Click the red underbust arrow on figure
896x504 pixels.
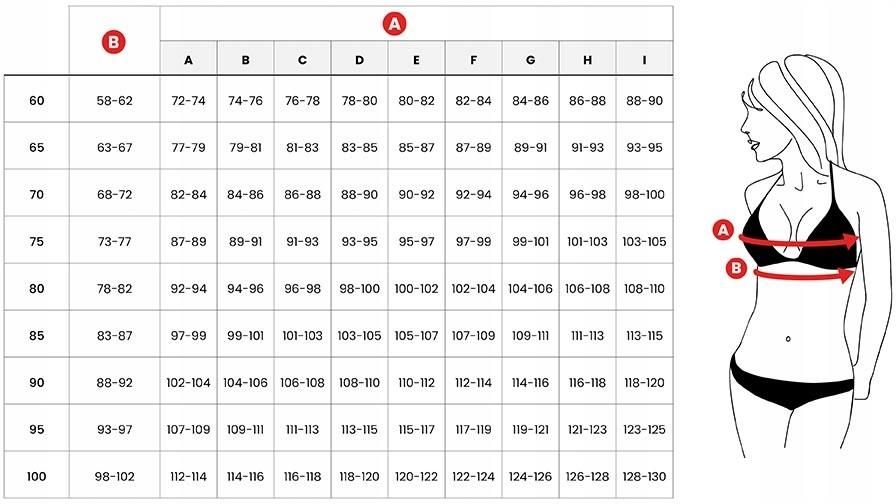point(803,275)
